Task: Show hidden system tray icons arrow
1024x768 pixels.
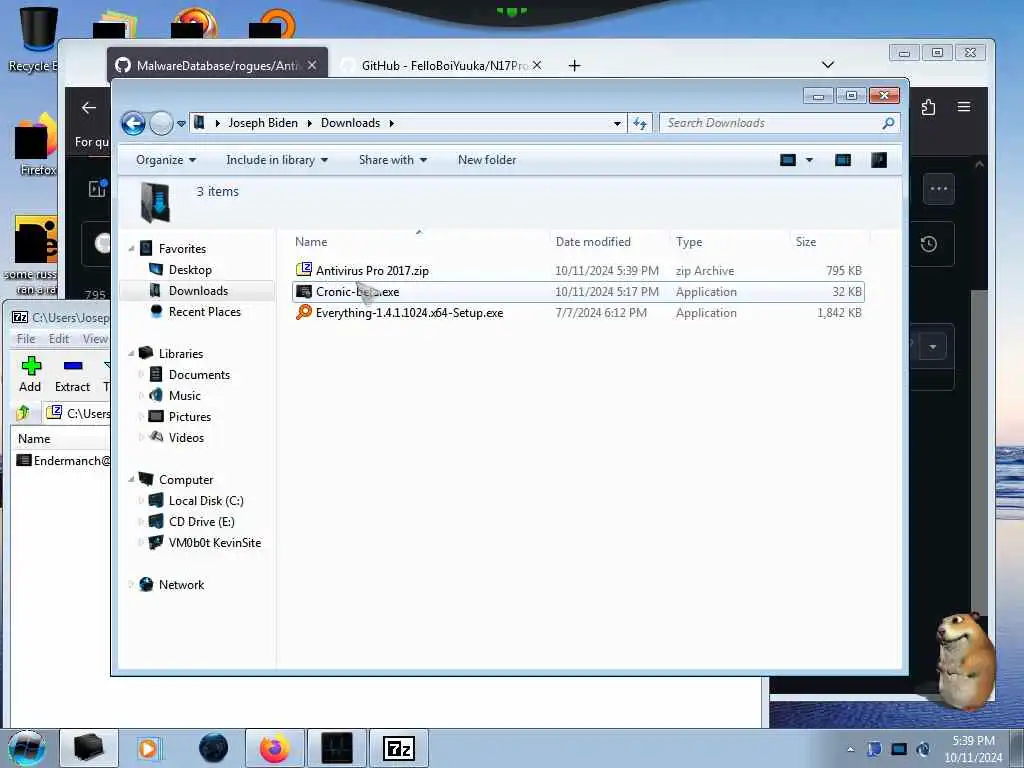Action: coord(850,750)
